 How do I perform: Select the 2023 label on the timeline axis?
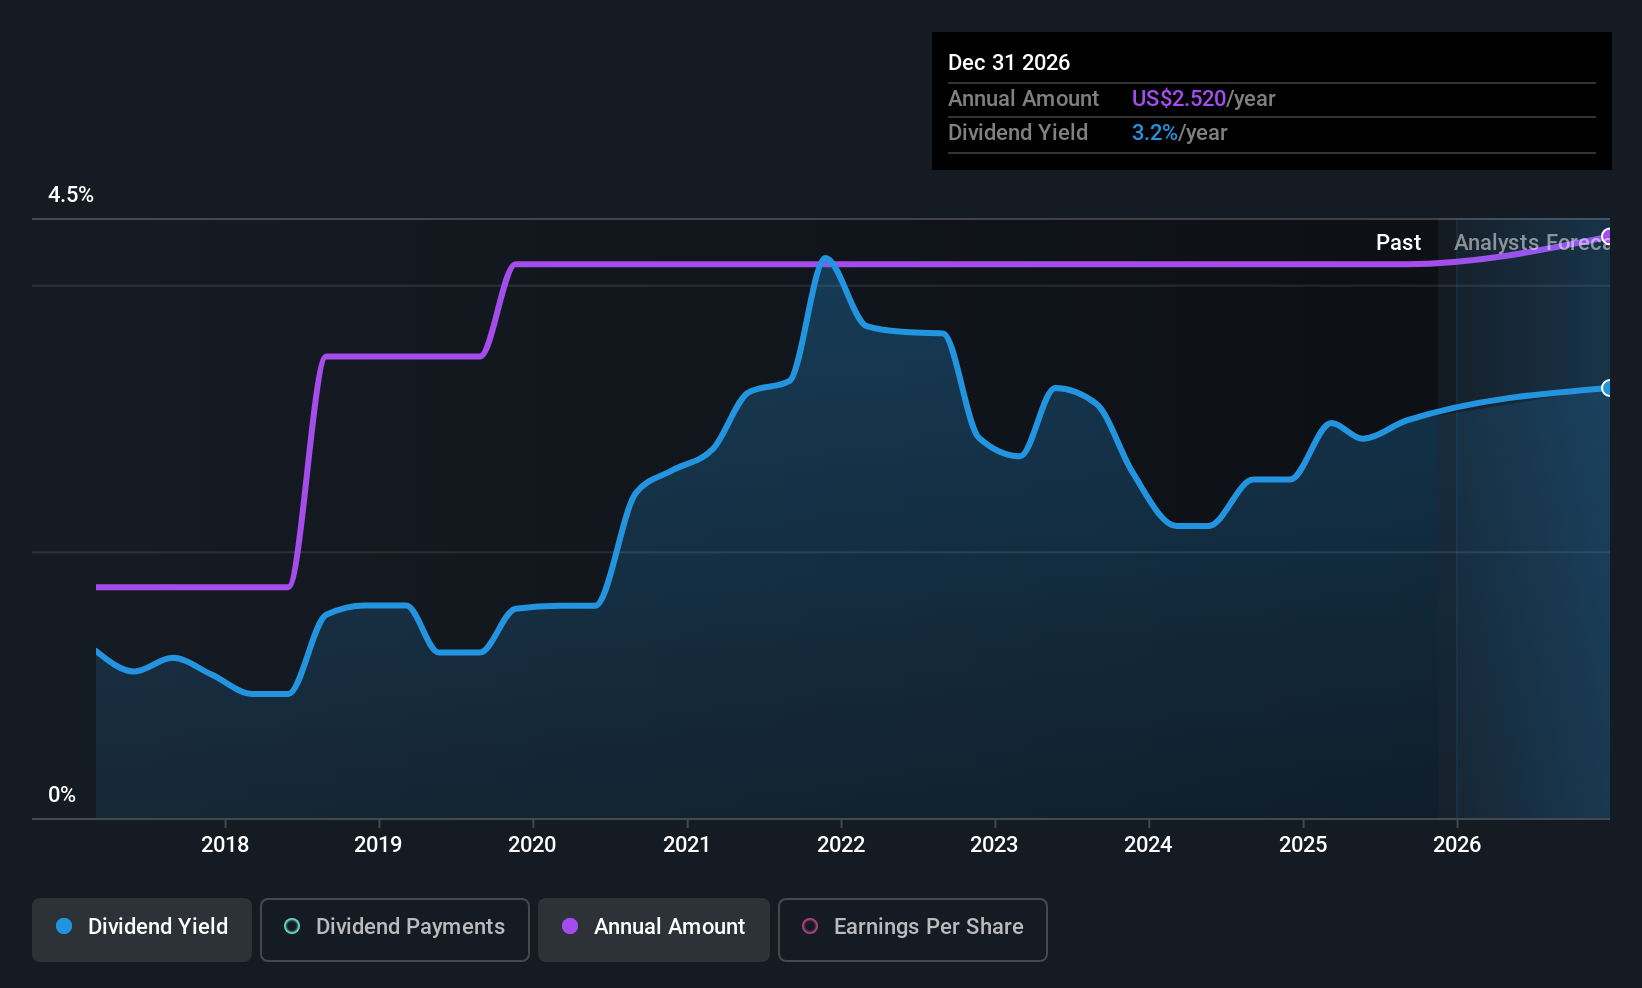pos(994,845)
